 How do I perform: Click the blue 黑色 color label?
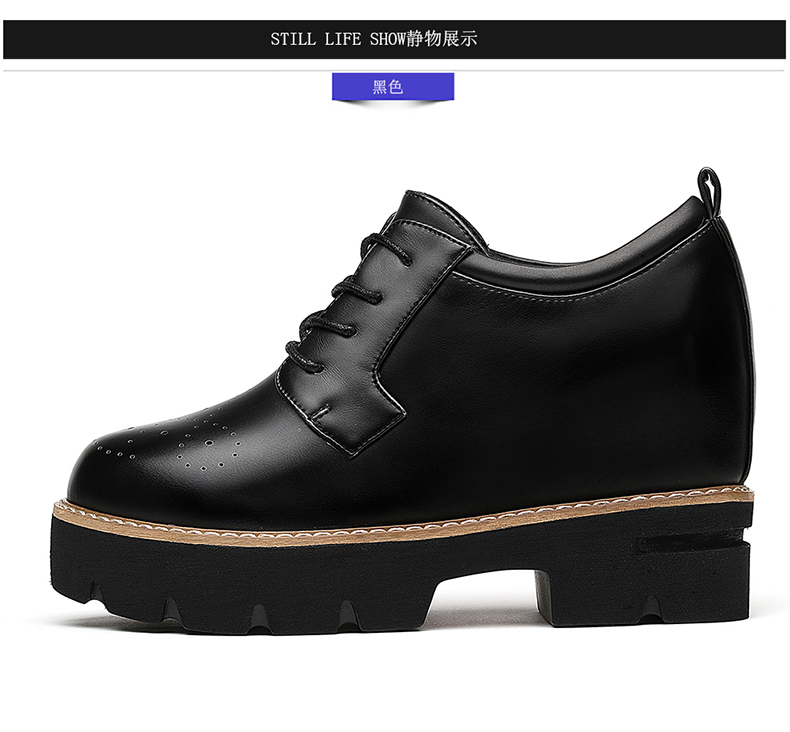[393, 87]
